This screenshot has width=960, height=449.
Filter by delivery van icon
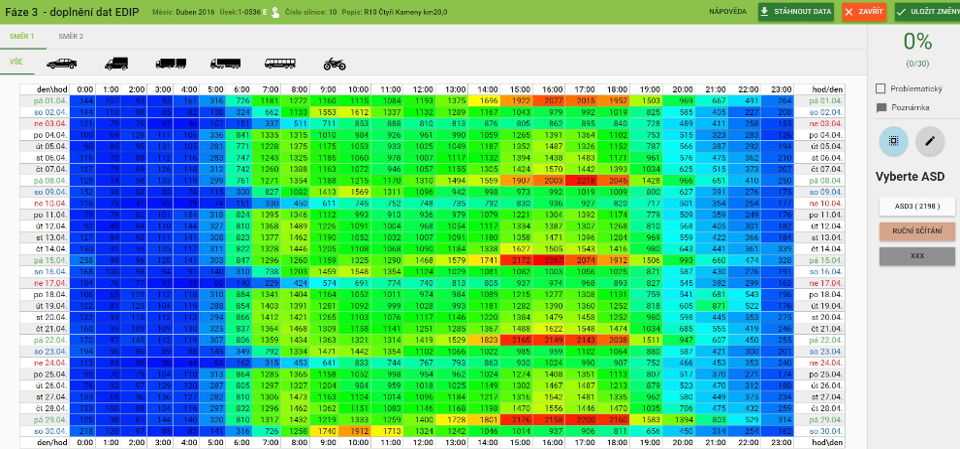click(116, 63)
